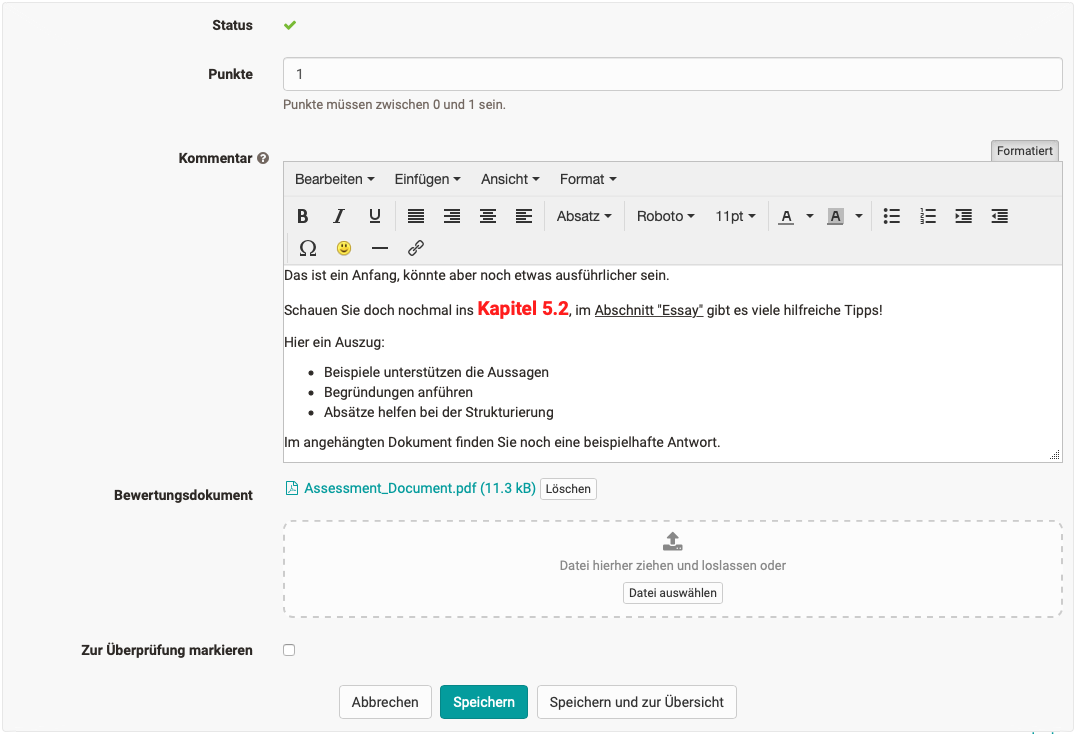
Task: Toggle bold formatting in comment editor
Action: click(x=303, y=216)
